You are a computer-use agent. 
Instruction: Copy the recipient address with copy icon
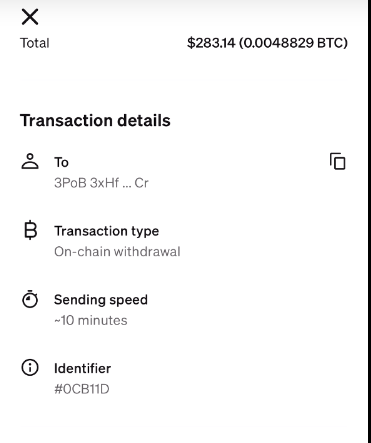338,161
